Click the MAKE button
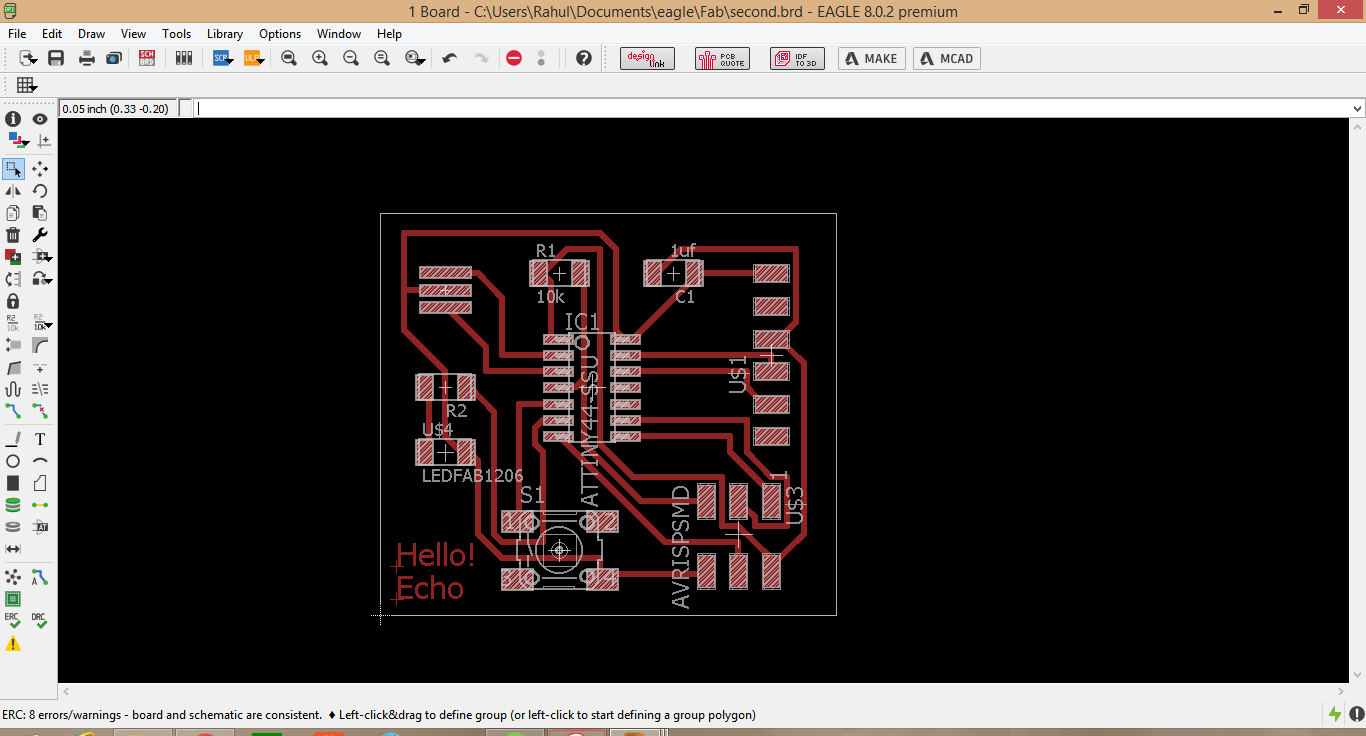This screenshot has width=1366, height=736. coord(872,59)
